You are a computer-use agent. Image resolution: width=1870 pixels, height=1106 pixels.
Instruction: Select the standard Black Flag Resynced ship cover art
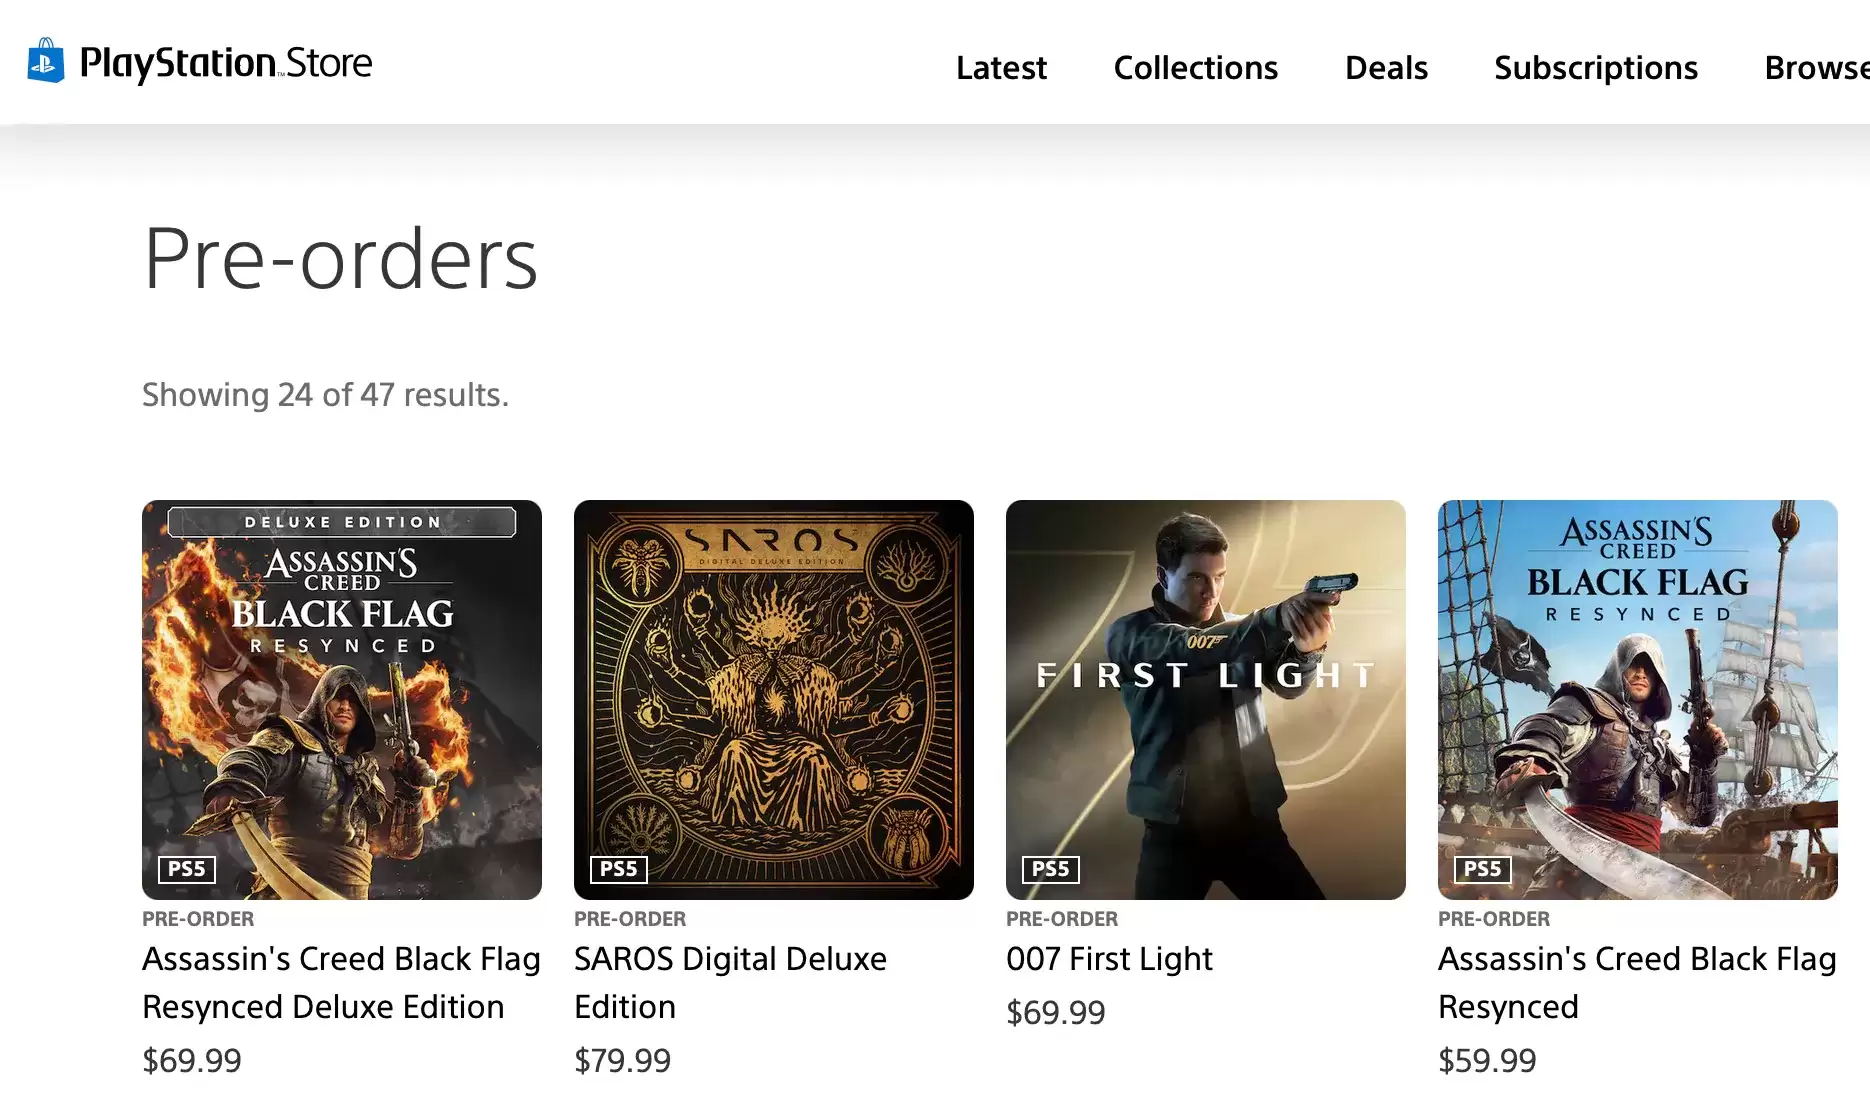(1638, 699)
